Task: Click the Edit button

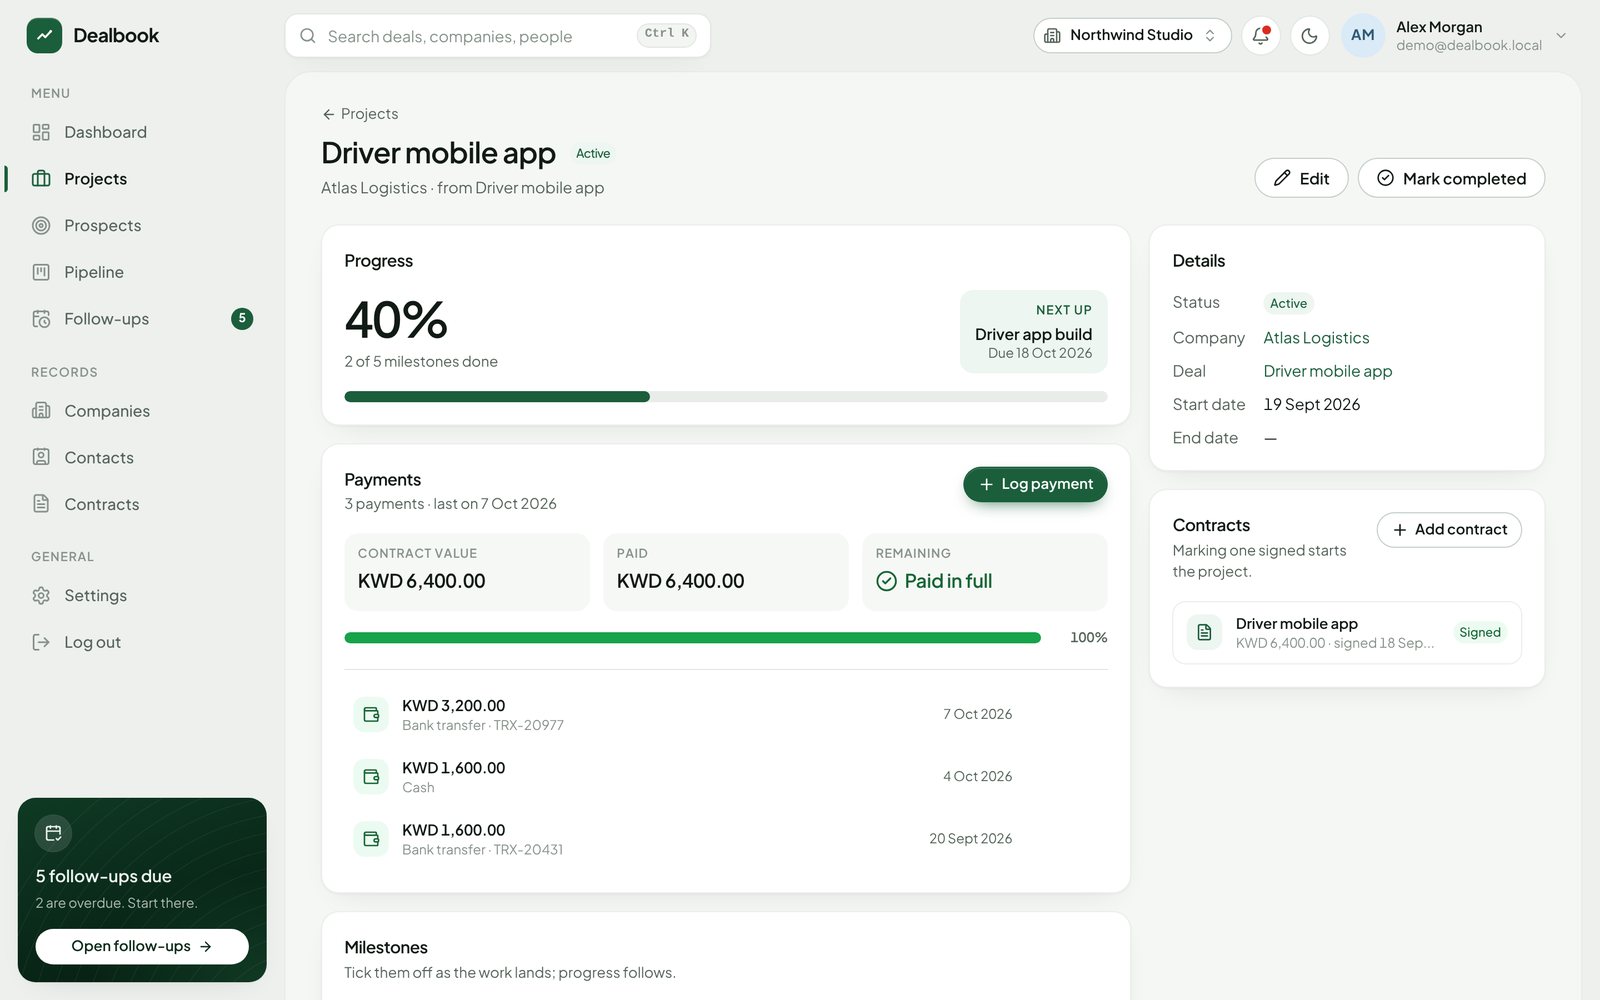Action: point(1301,178)
